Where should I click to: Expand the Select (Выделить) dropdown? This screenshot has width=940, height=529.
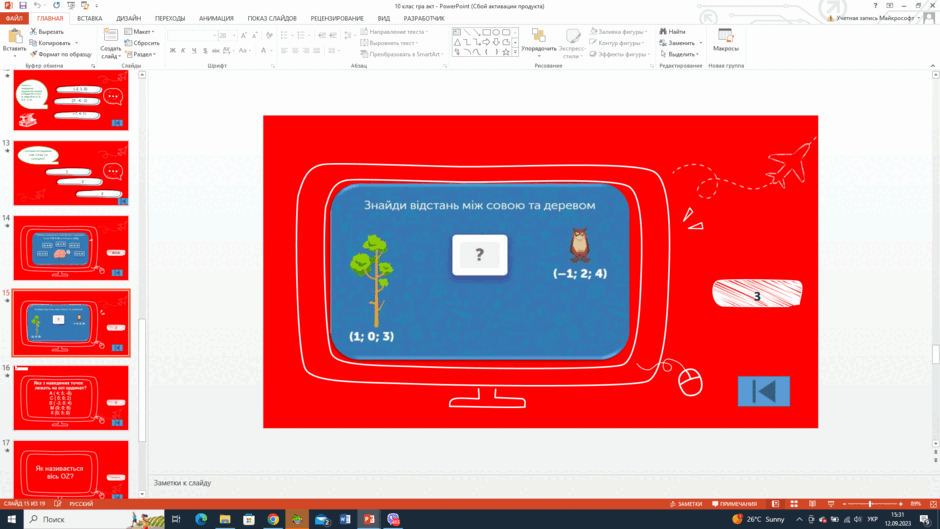coord(679,54)
